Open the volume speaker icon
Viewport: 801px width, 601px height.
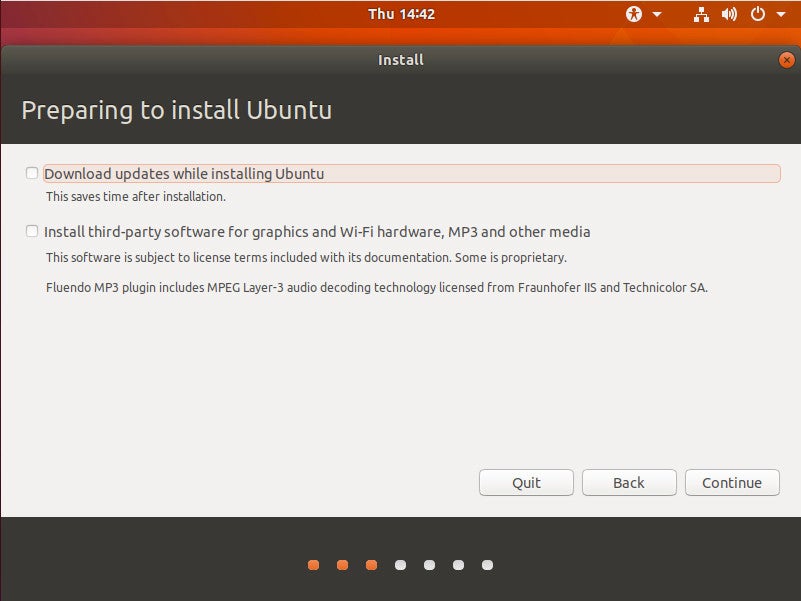729,14
